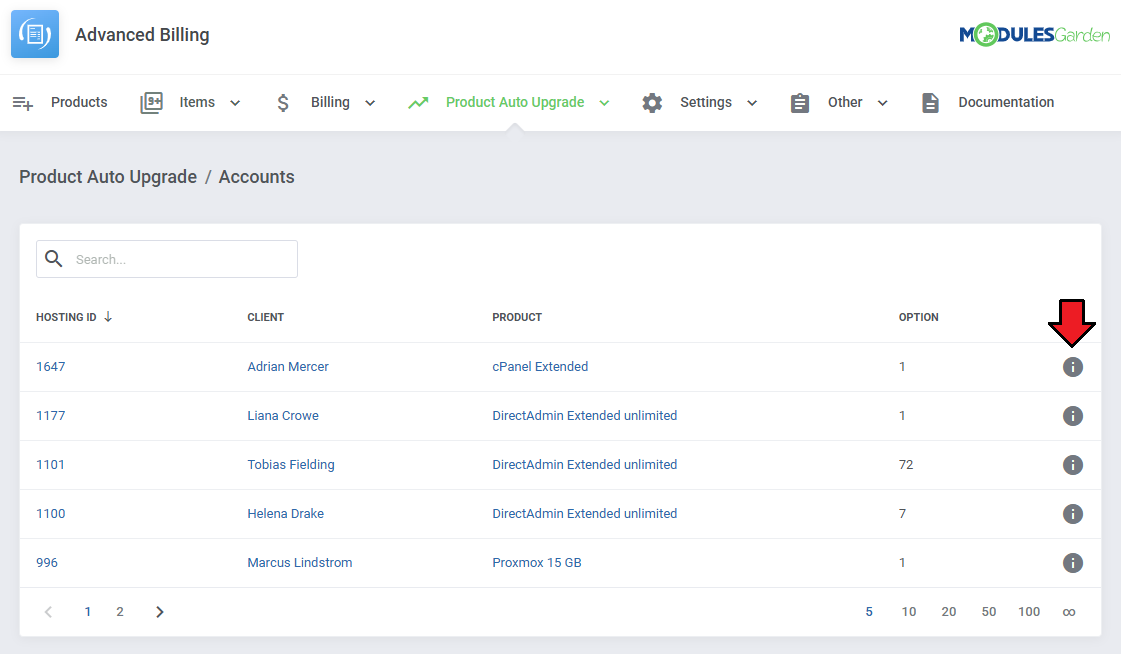Show unlimited rows with infinity symbol
Viewport: 1121px width, 654px height.
1069,612
